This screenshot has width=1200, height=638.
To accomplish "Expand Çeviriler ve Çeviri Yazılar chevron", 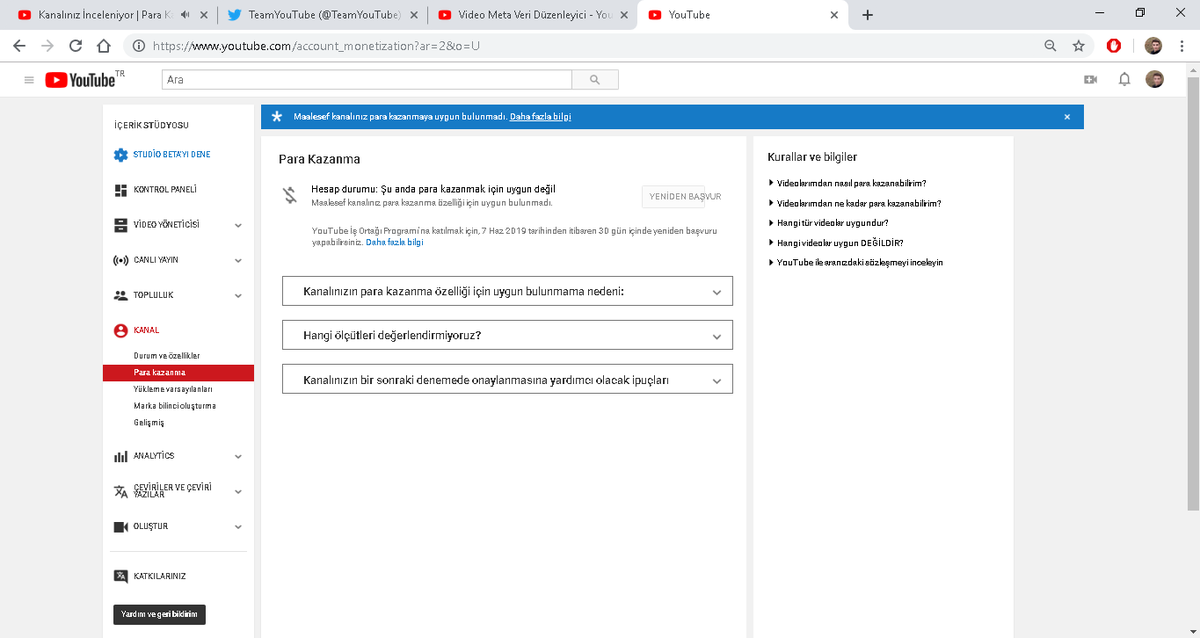I will tap(238, 492).
